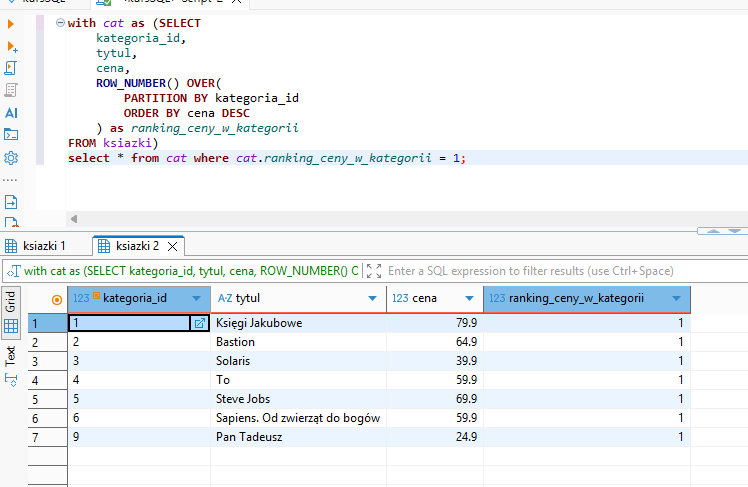Viewport: 748px width, 487px height.
Task: Click the expand filter panel icon
Action: (374, 270)
